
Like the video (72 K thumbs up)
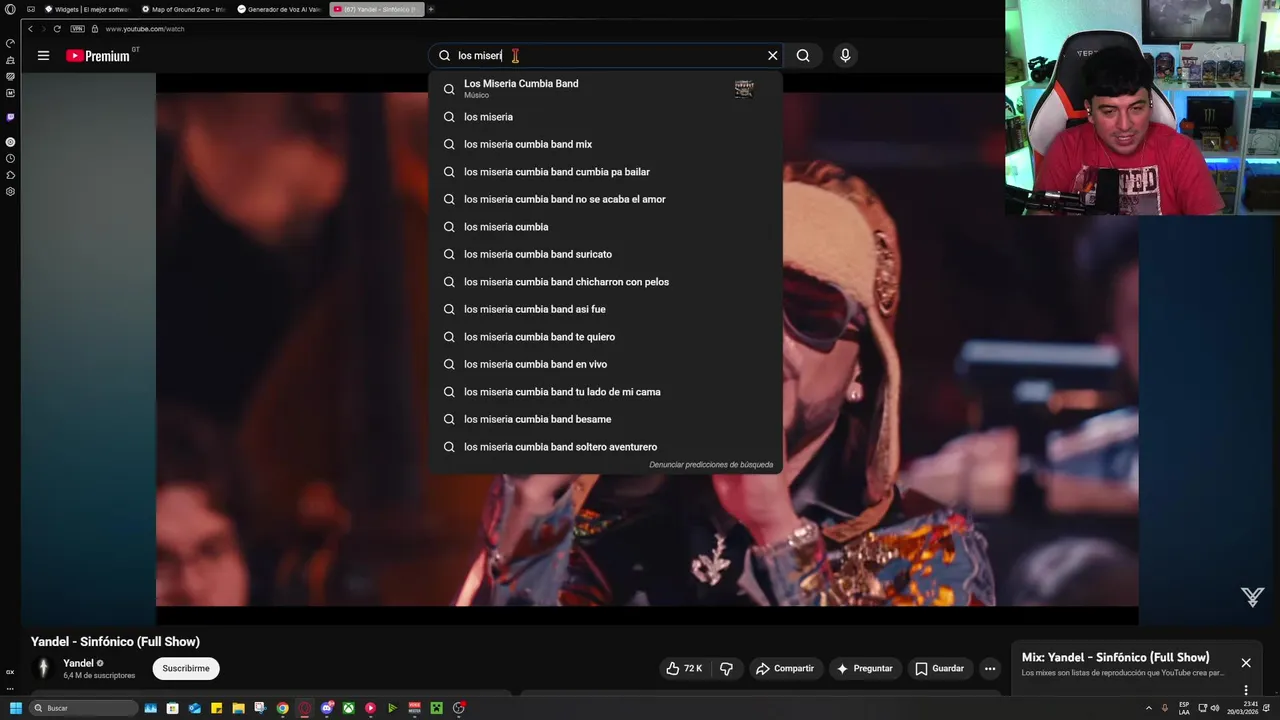coord(685,668)
